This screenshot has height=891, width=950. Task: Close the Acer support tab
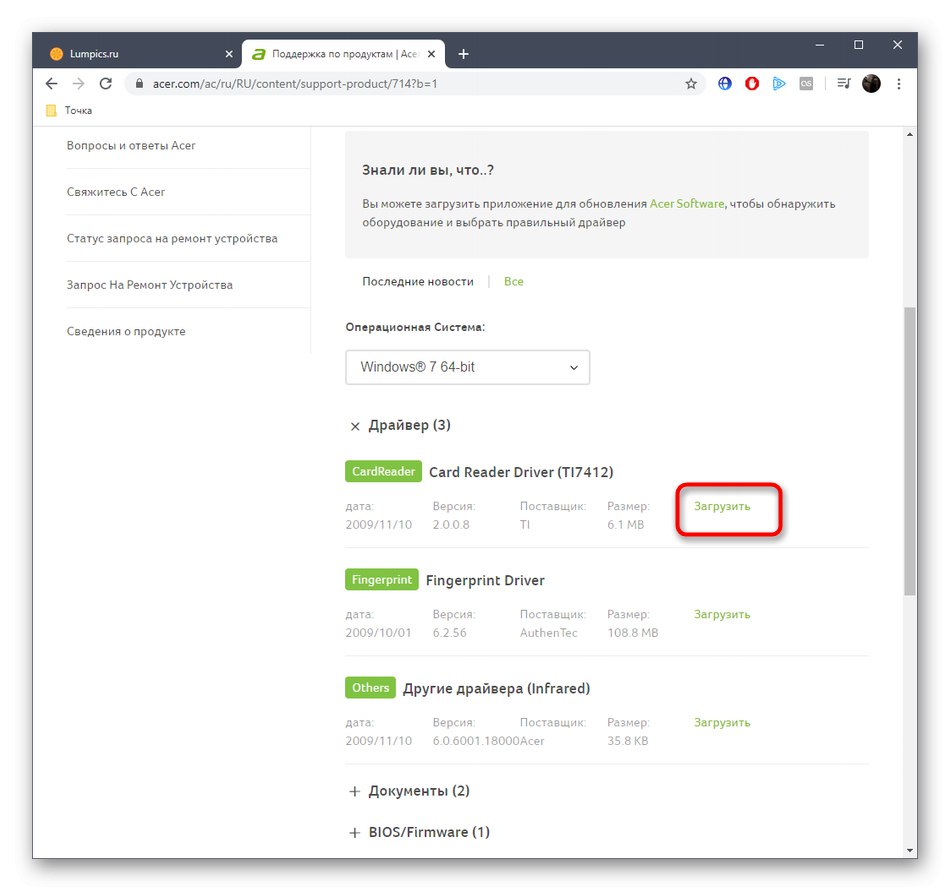(x=431, y=54)
